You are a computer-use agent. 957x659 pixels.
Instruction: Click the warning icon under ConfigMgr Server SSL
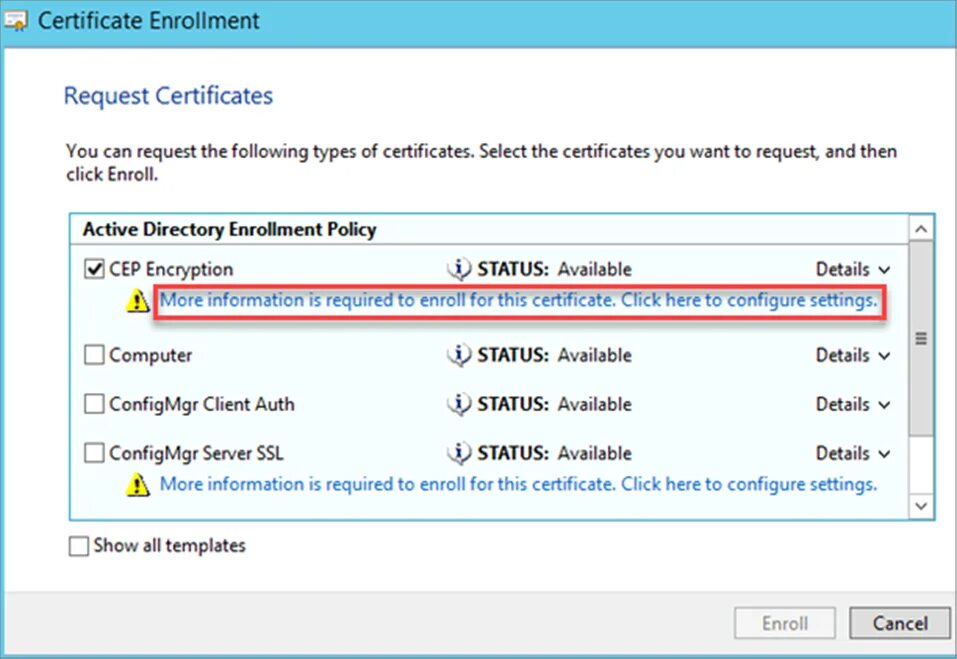[x=138, y=484]
